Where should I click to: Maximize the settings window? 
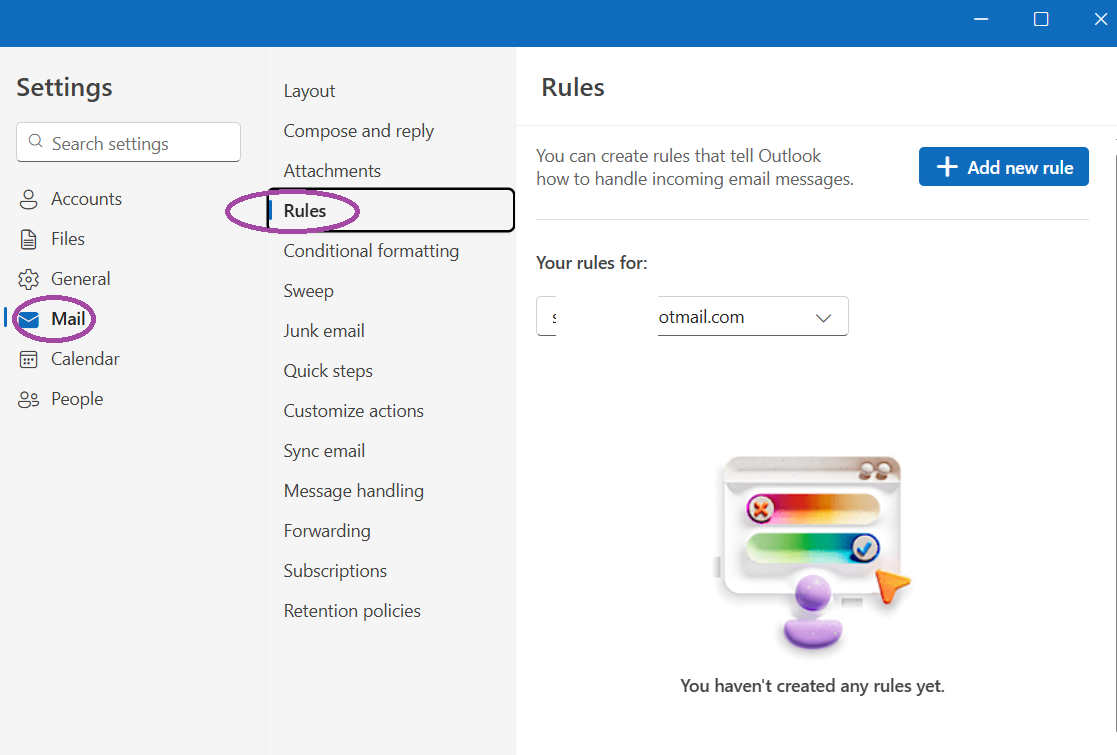tap(1041, 19)
